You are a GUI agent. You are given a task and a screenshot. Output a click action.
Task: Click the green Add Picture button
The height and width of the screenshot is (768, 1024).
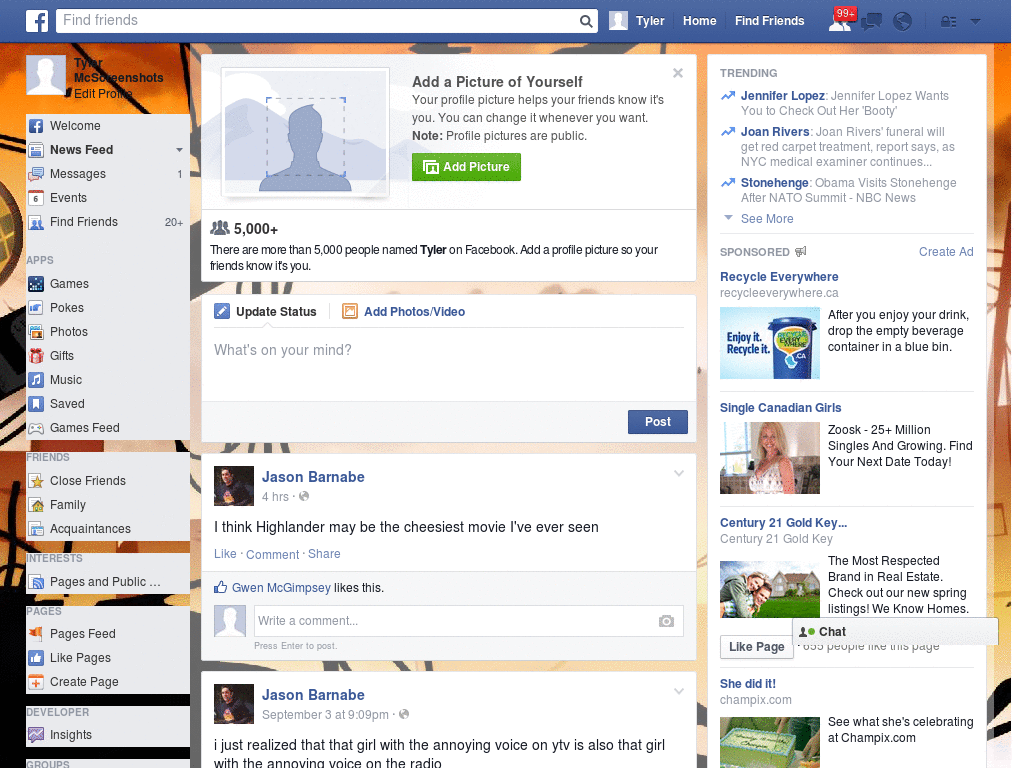pos(466,167)
